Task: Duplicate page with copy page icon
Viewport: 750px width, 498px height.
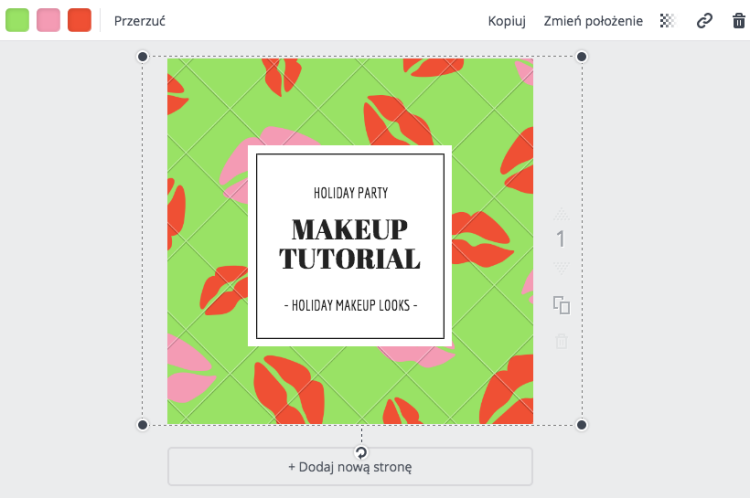Action: tap(561, 305)
